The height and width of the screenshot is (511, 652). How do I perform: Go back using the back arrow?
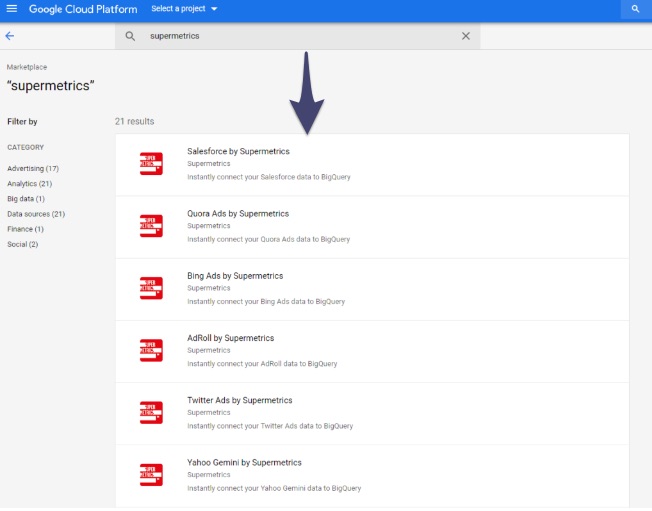click(x=10, y=36)
